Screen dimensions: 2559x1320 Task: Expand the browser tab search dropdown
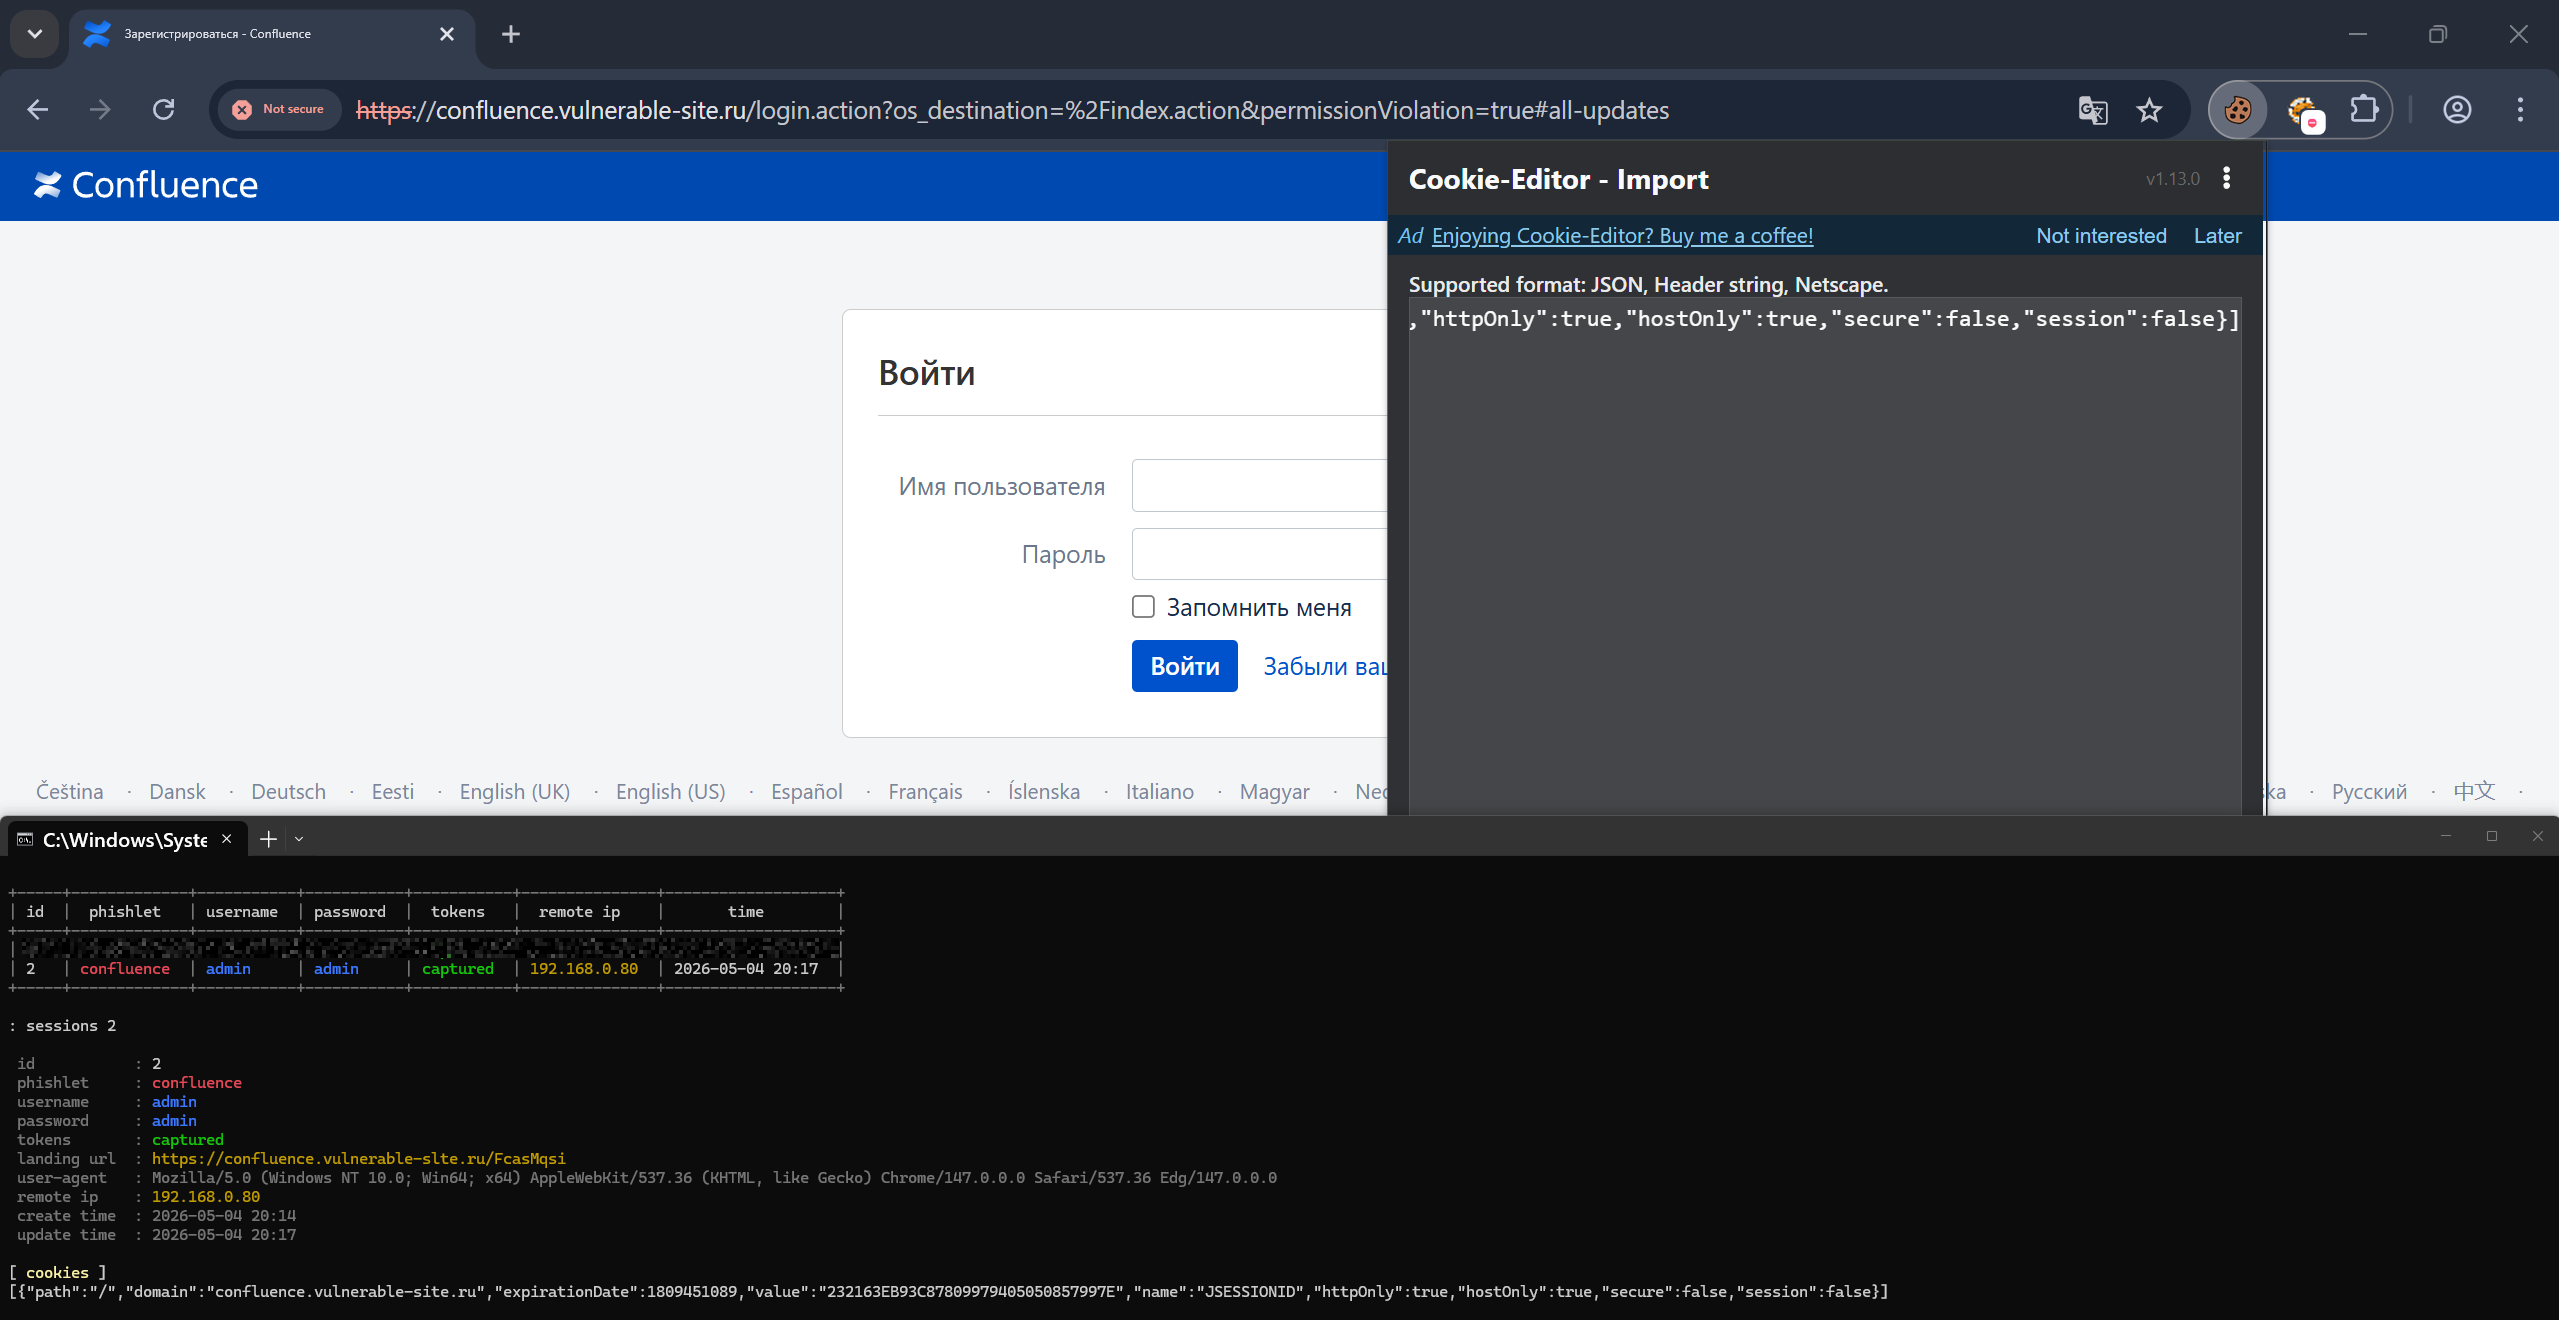pos(35,34)
